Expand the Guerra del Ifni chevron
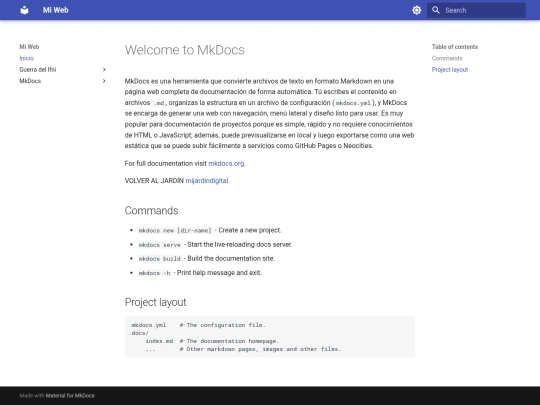The height and width of the screenshot is (405, 540). (x=104, y=70)
